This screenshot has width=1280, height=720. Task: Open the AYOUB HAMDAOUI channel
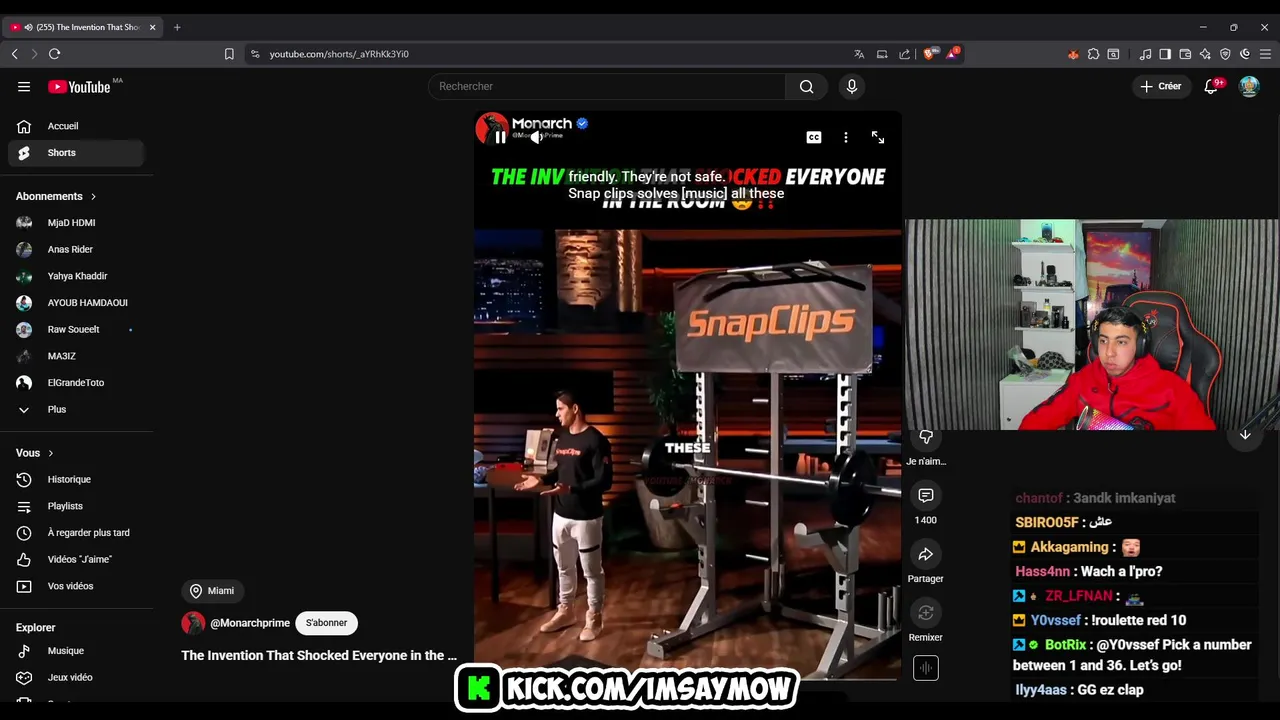click(76, 303)
